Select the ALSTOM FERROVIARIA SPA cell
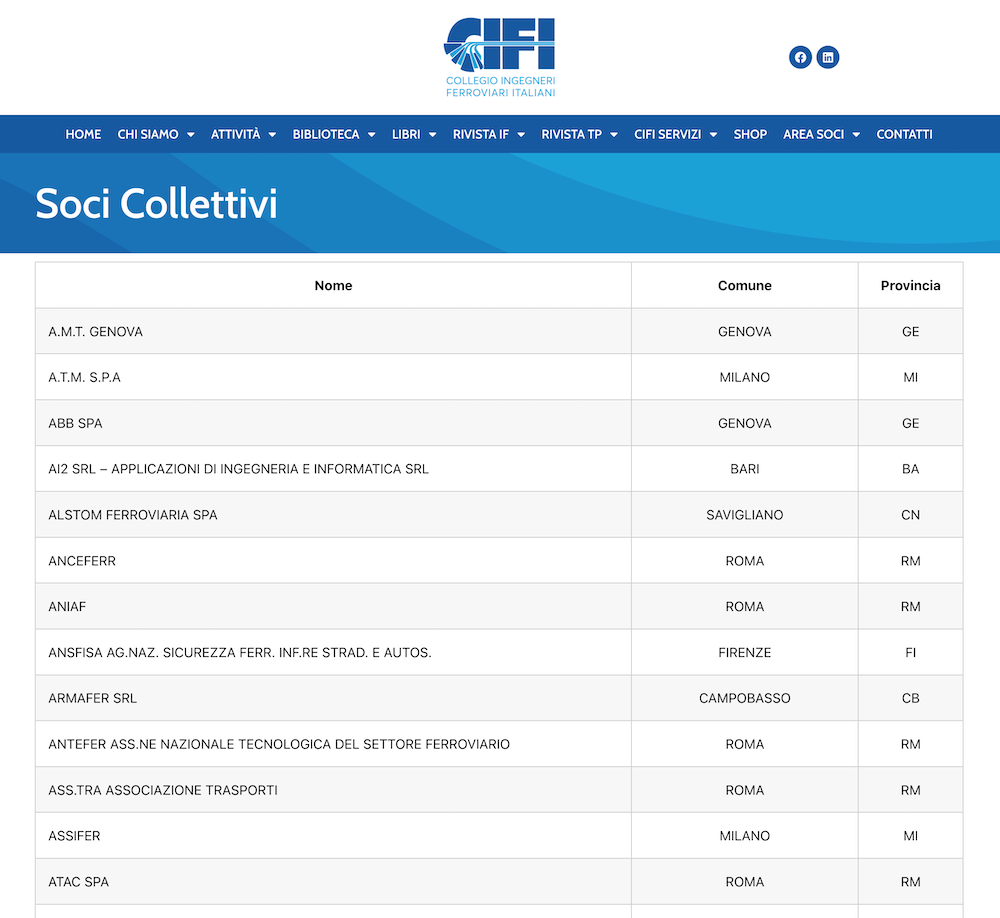 (x=334, y=515)
